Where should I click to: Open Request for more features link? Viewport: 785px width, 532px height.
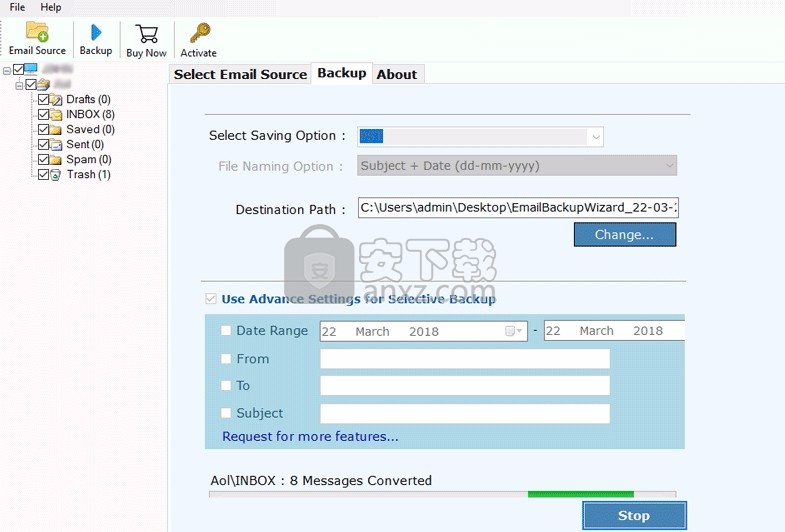tap(310, 437)
